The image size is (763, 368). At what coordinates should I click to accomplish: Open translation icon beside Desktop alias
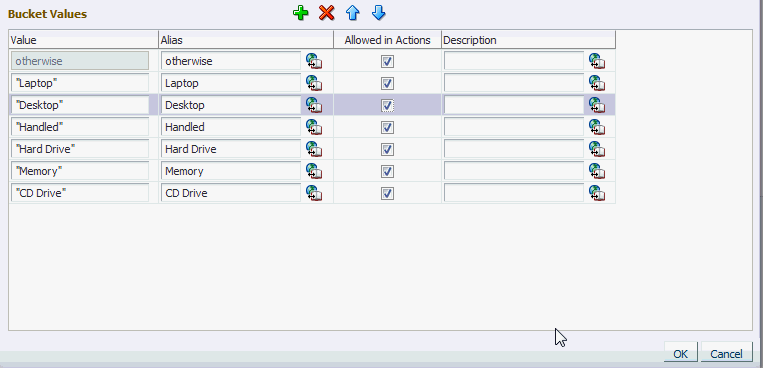(314, 105)
